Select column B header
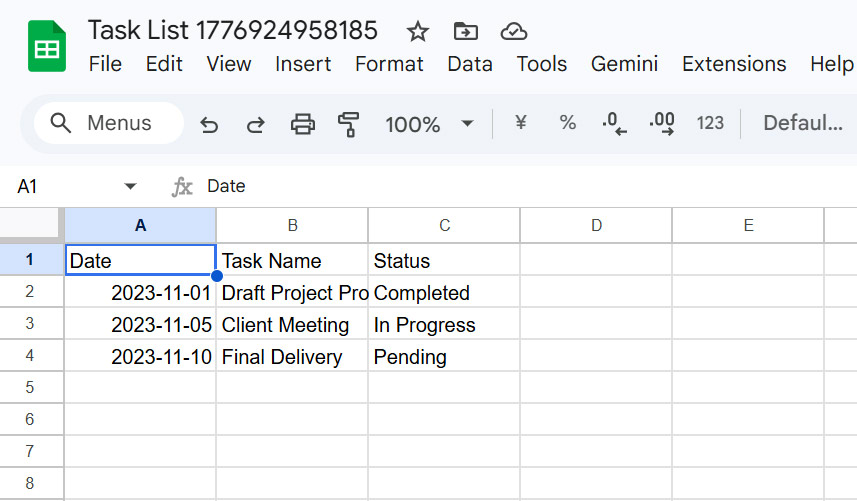The width and height of the screenshot is (857, 501). tap(292, 225)
